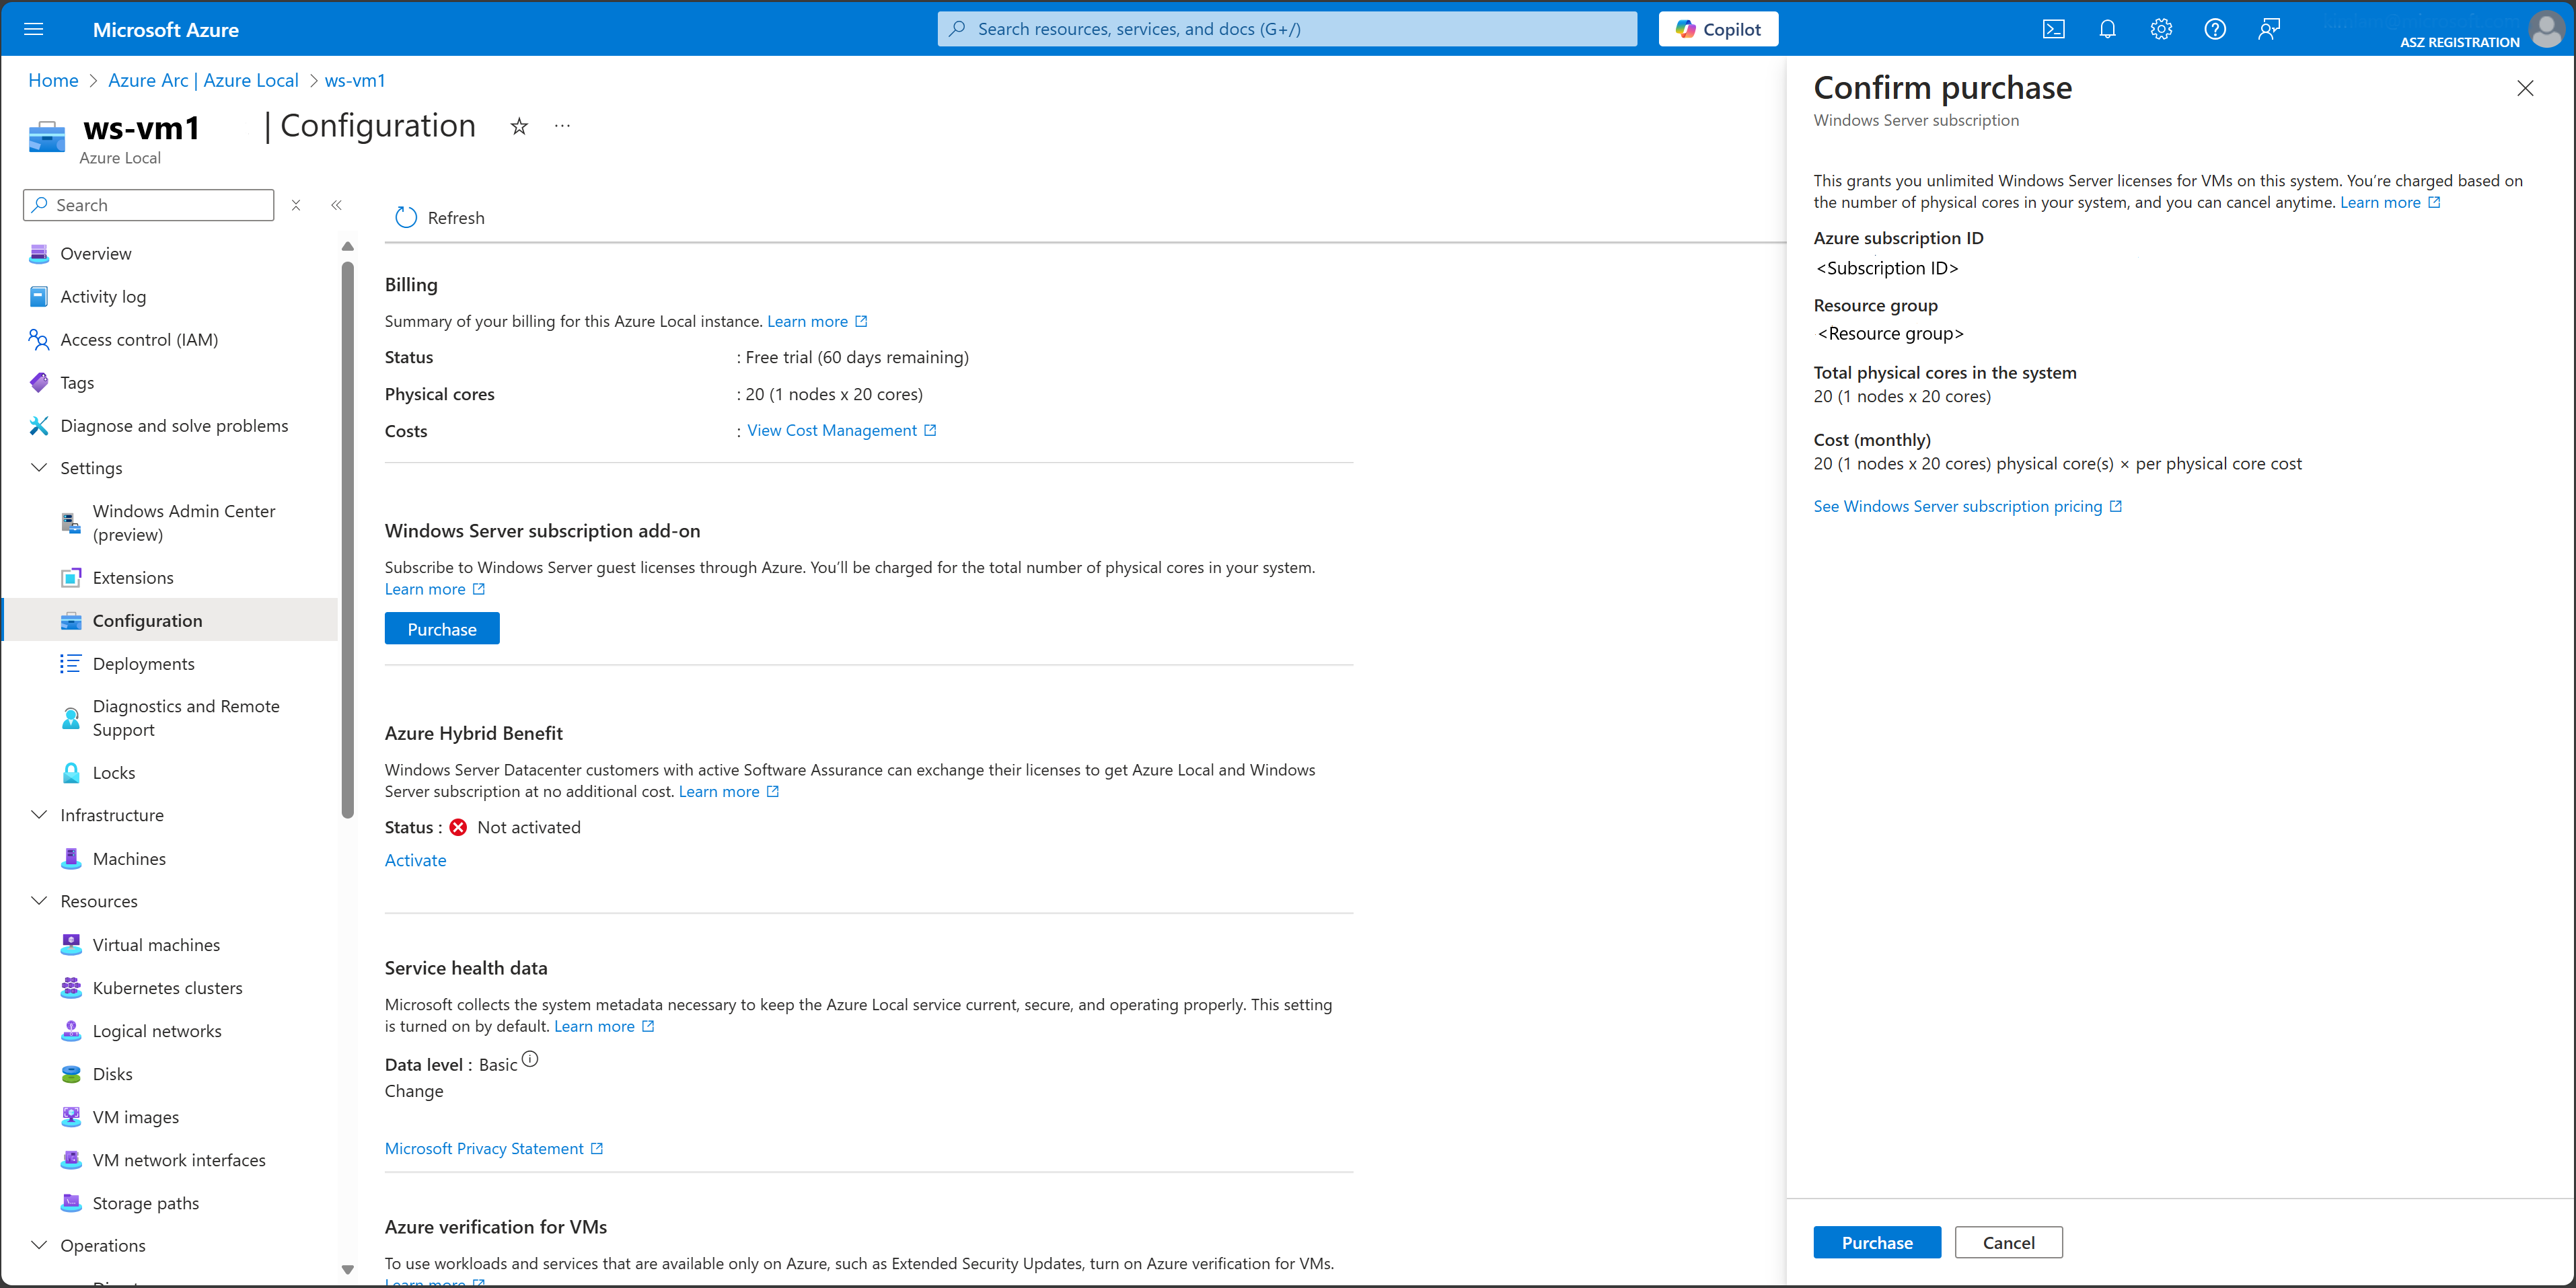This screenshot has width=2576, height=1288.
Task: Collapse the Settings section
Action: point(40,467)
